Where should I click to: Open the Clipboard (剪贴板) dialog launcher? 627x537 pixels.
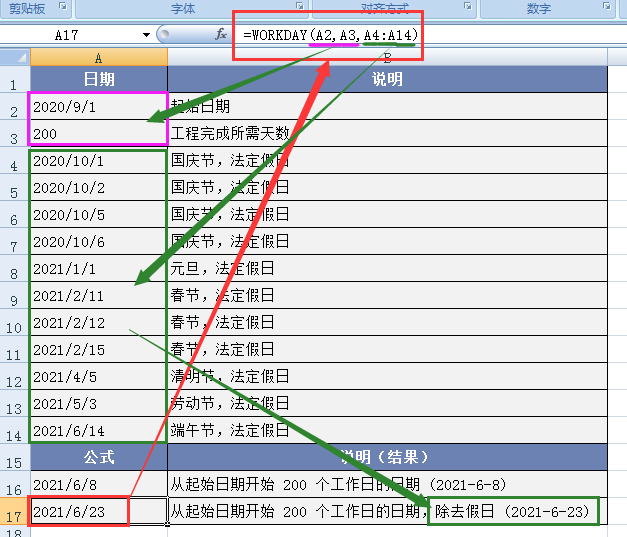(x=63, y=6)
